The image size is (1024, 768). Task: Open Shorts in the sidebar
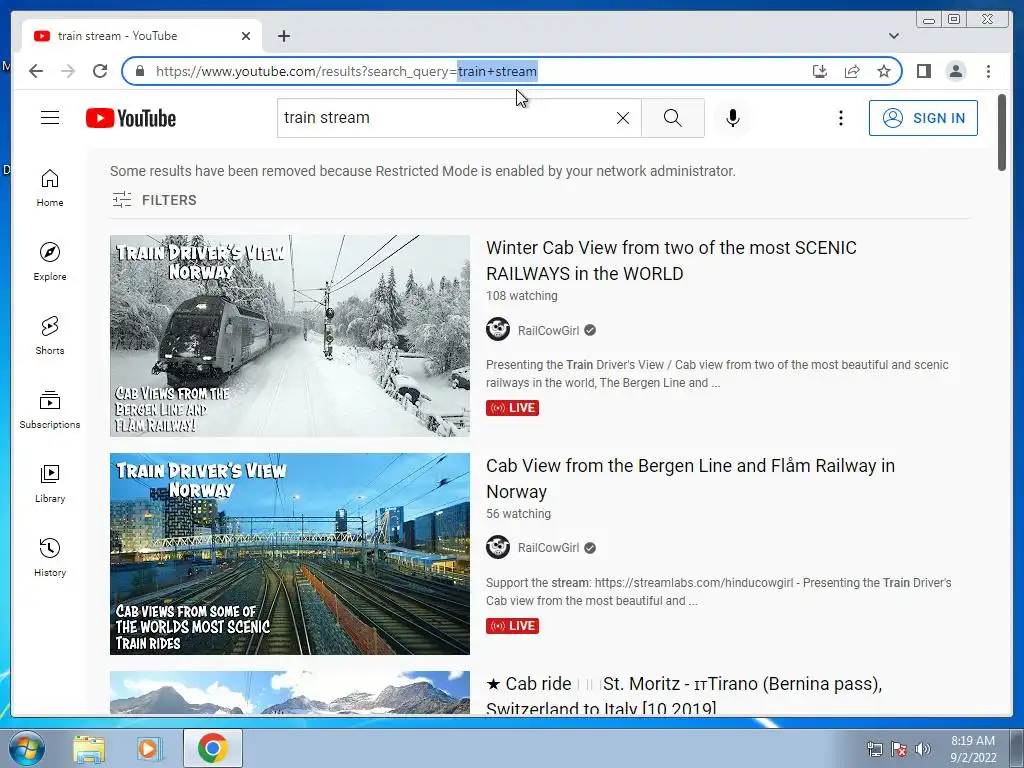pyautogui.click(x=50, y=336)
